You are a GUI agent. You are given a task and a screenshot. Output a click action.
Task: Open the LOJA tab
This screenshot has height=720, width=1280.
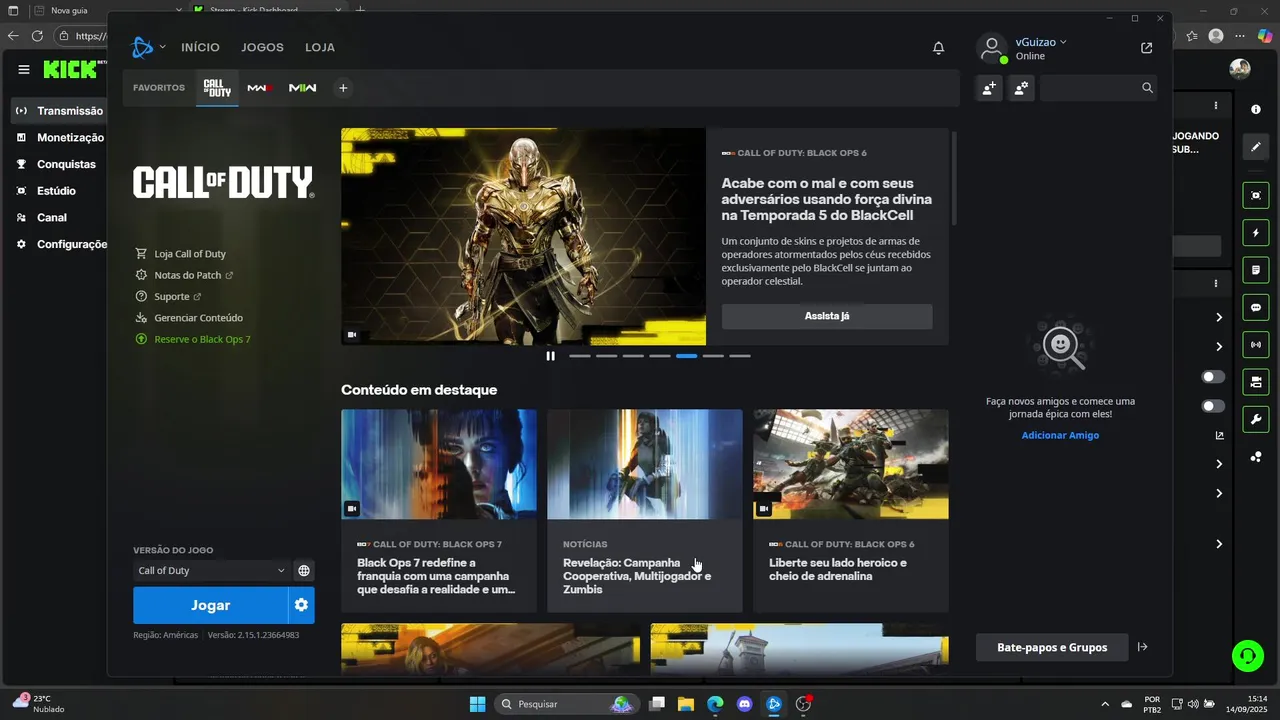coord(320,47)
